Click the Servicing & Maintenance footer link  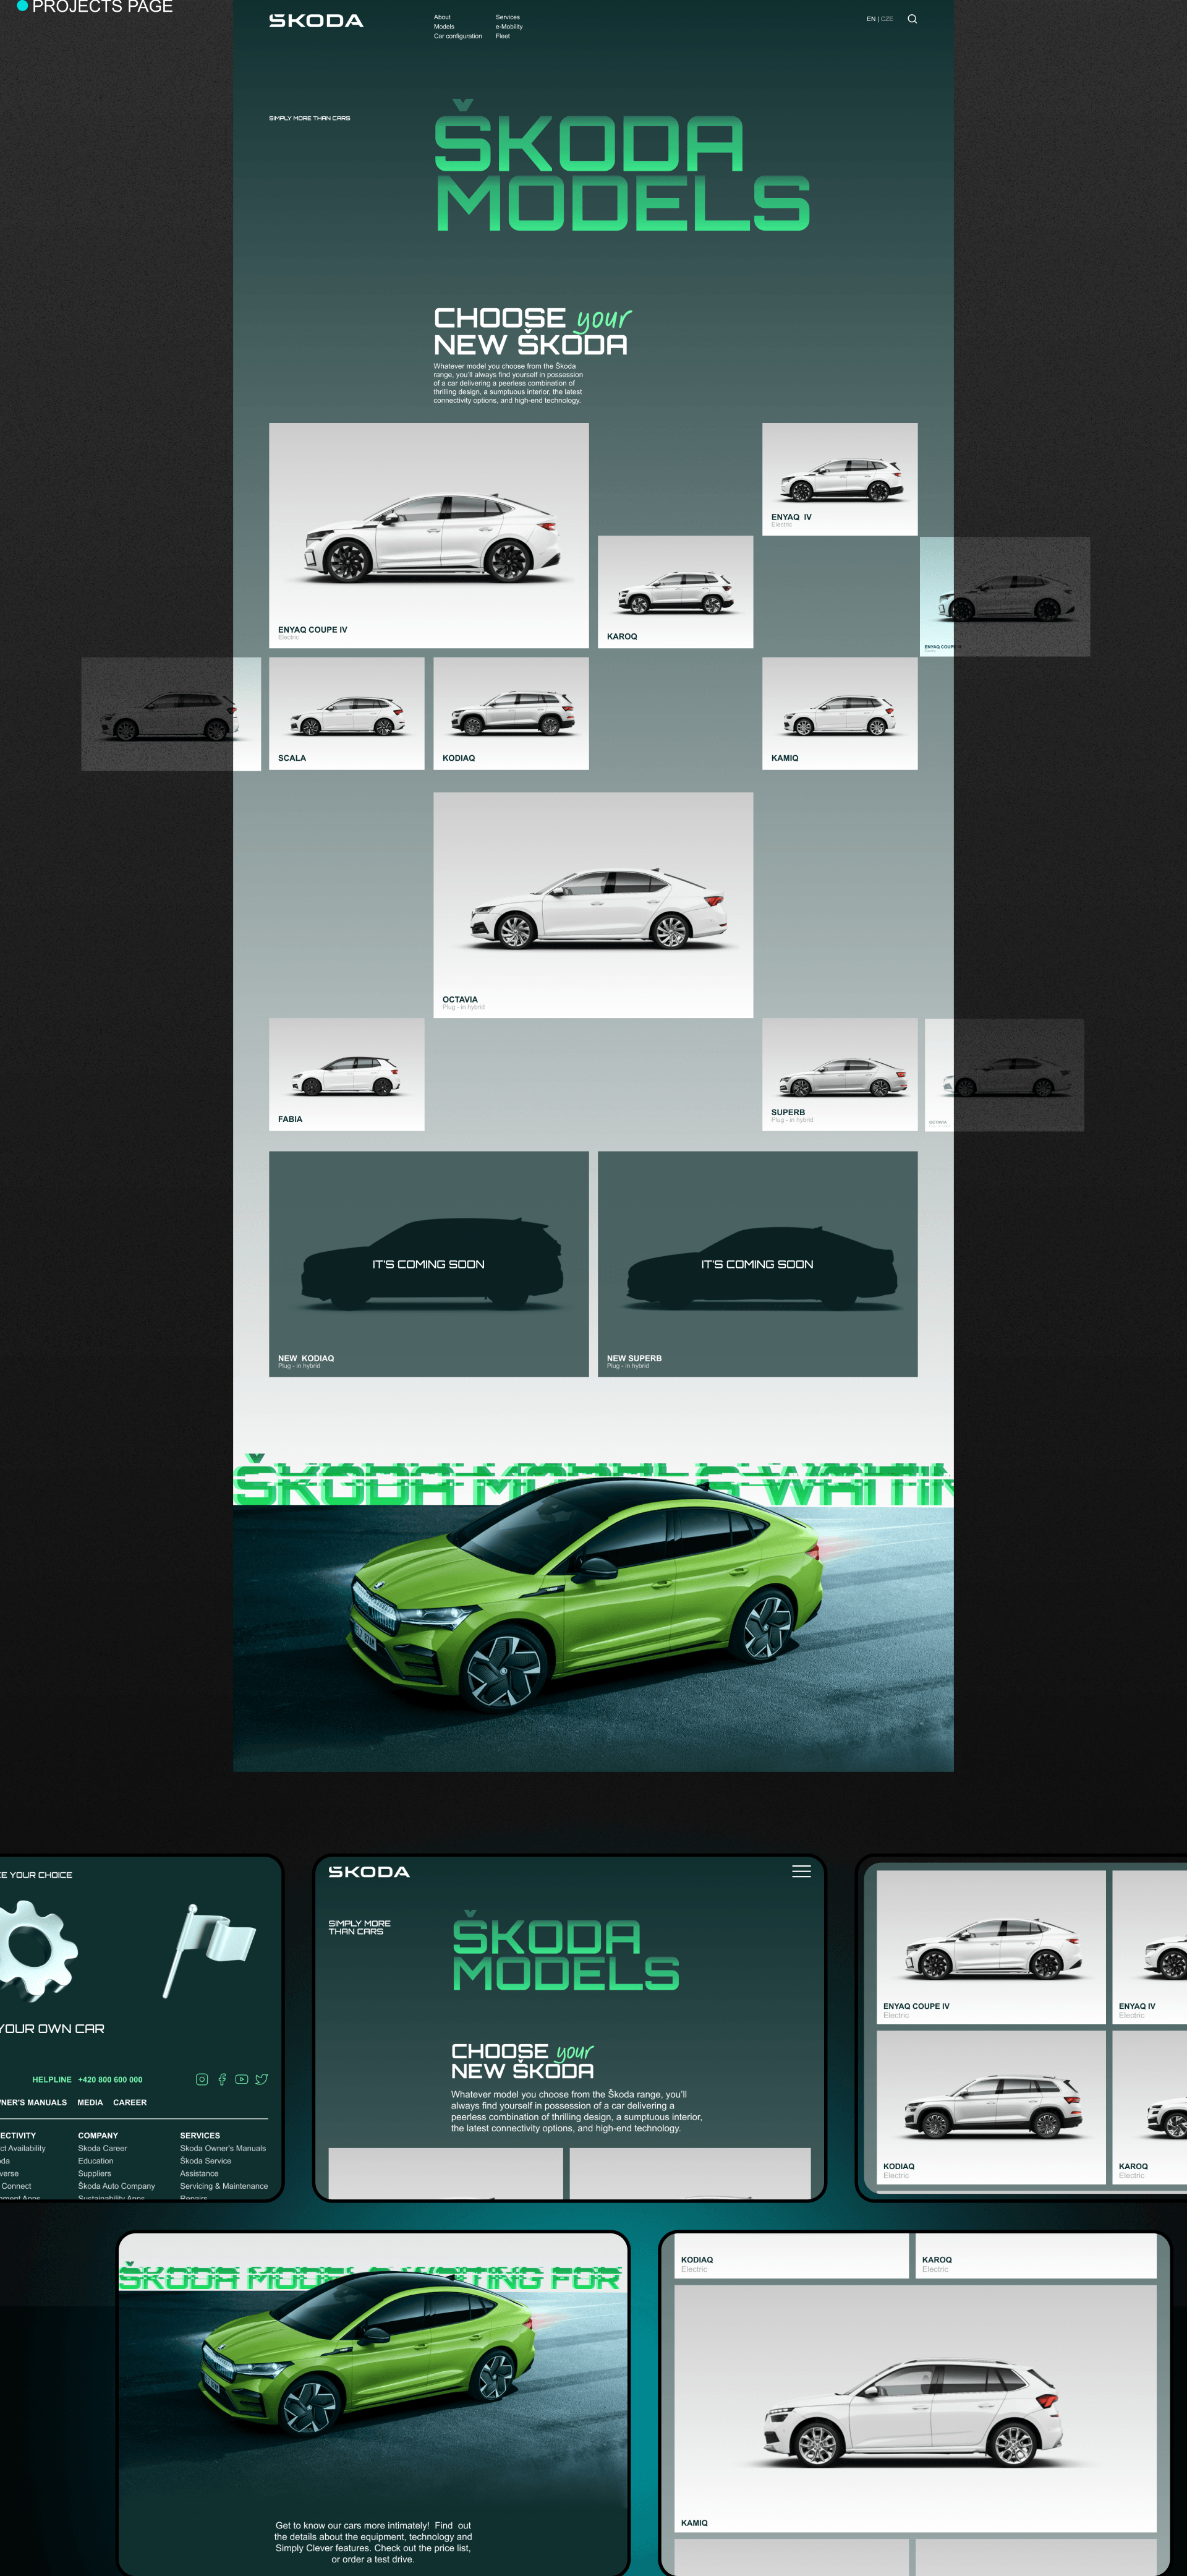click(x=224, y=2186)
